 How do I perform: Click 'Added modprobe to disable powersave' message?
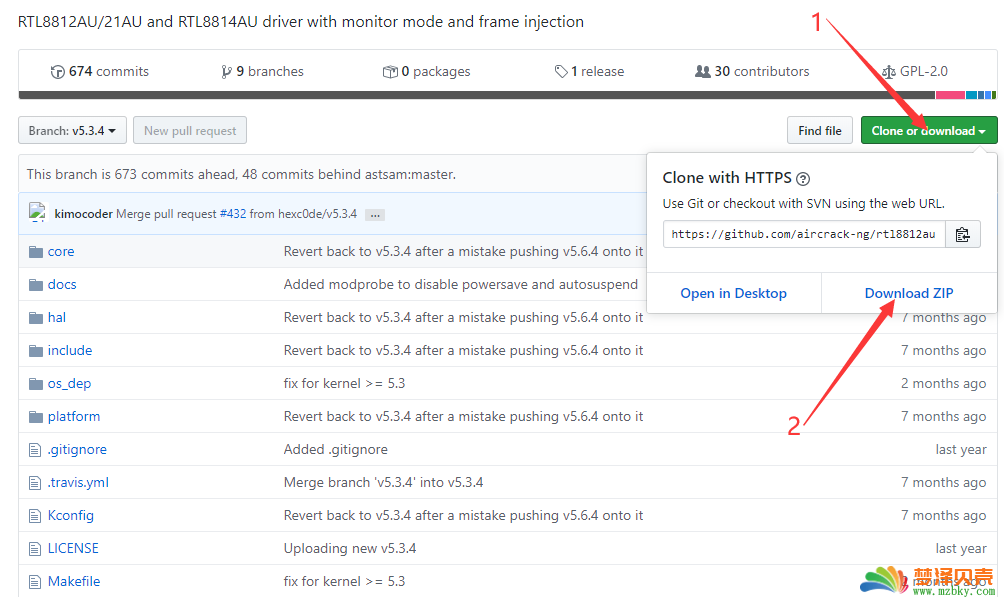pyautogui.click(x=460, y=284)
